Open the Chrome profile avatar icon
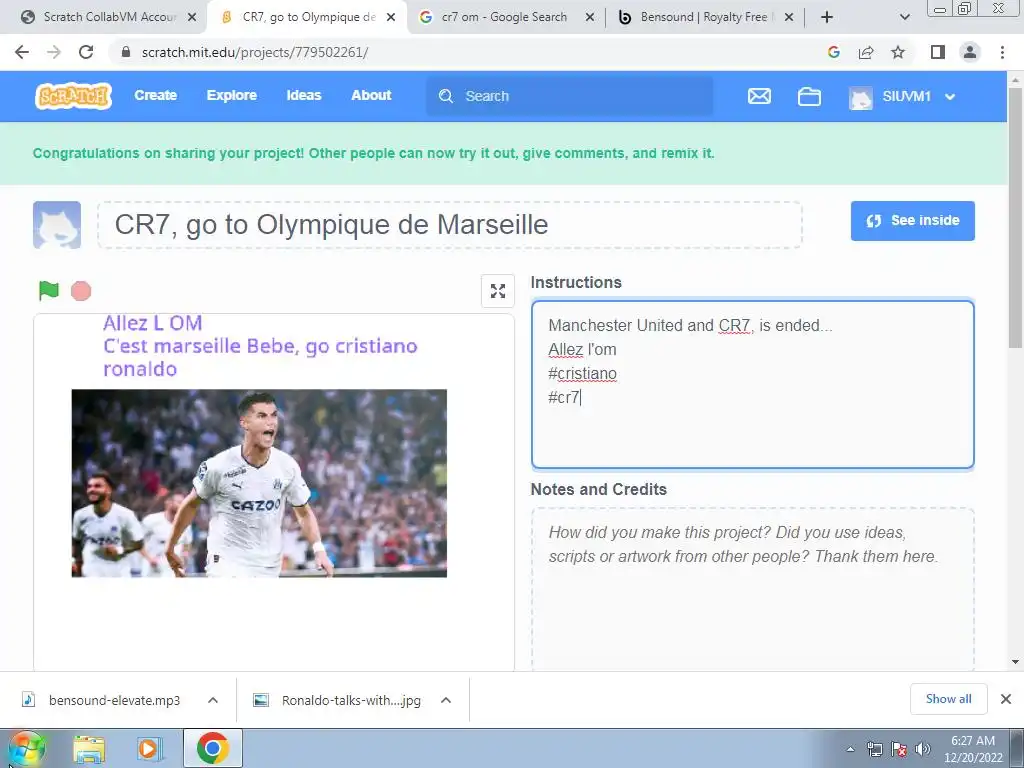The height and width of the screenshot is (768, 1024). [970, 52]
